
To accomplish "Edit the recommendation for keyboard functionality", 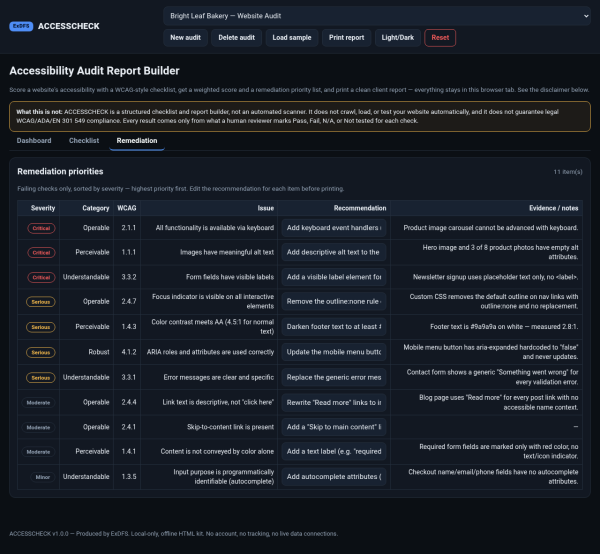I will (x=334, y=228).
